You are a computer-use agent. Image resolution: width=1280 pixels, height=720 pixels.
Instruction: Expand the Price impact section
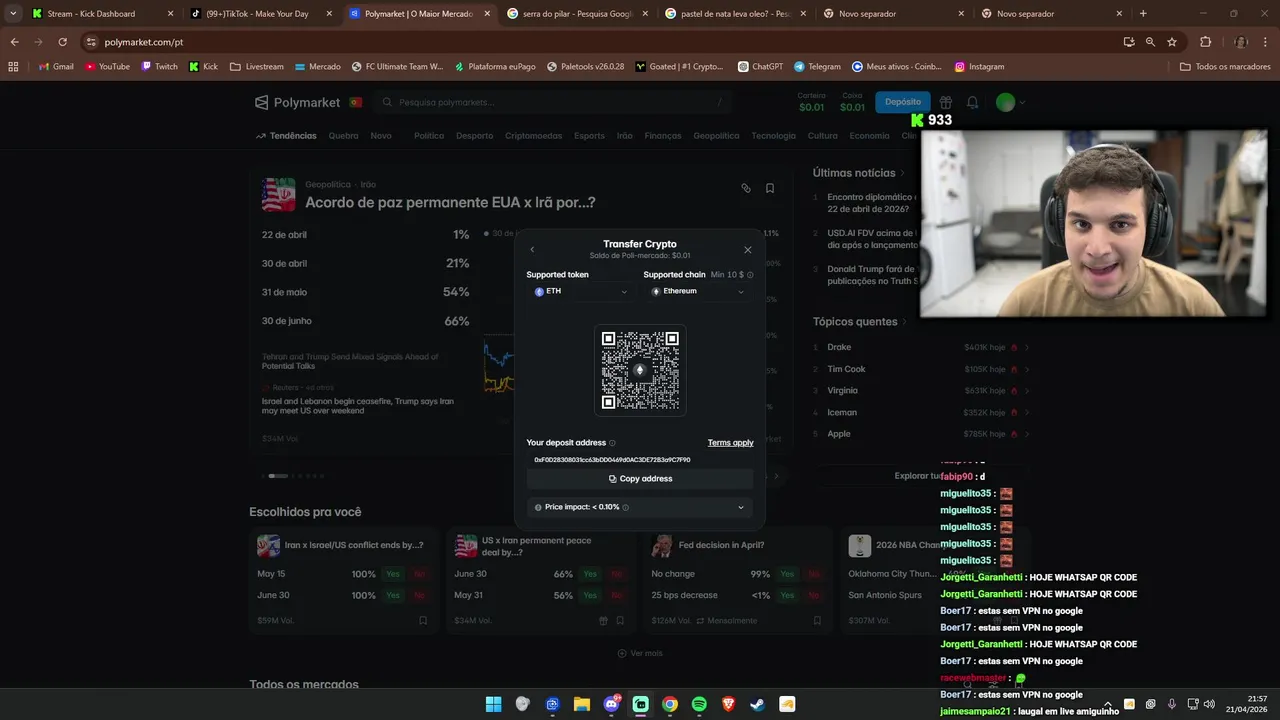tap(640, 507)
